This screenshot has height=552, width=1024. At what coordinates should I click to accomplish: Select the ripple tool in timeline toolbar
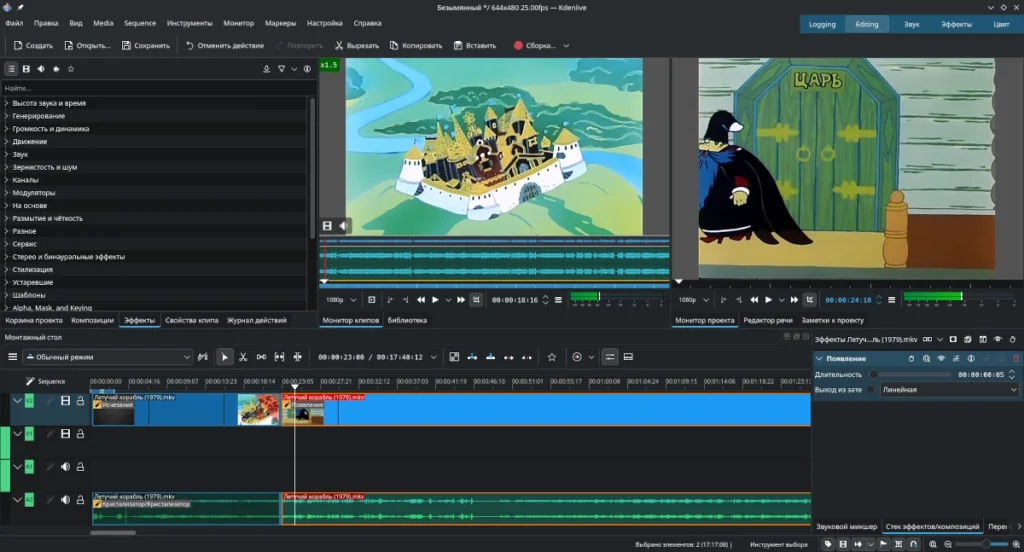tap(298, 357)
